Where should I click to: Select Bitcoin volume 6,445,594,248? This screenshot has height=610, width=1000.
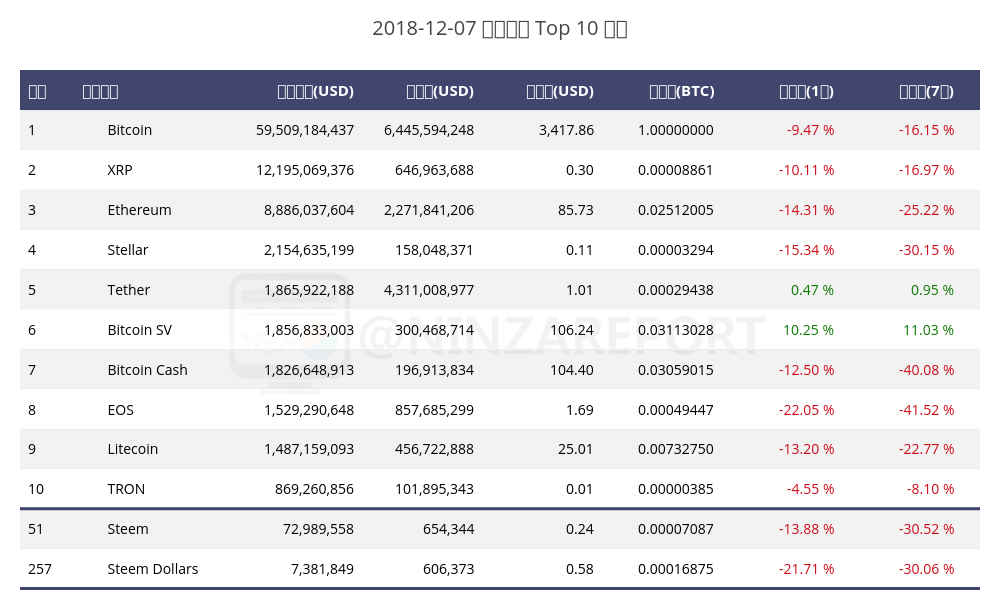[x=429, y=130]
